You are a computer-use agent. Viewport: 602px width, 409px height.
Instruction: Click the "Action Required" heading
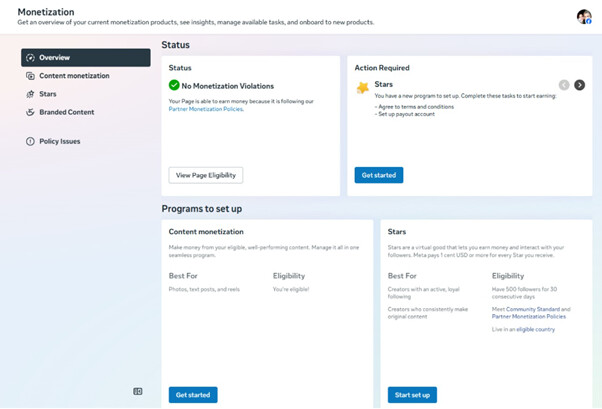pos(382,68)
